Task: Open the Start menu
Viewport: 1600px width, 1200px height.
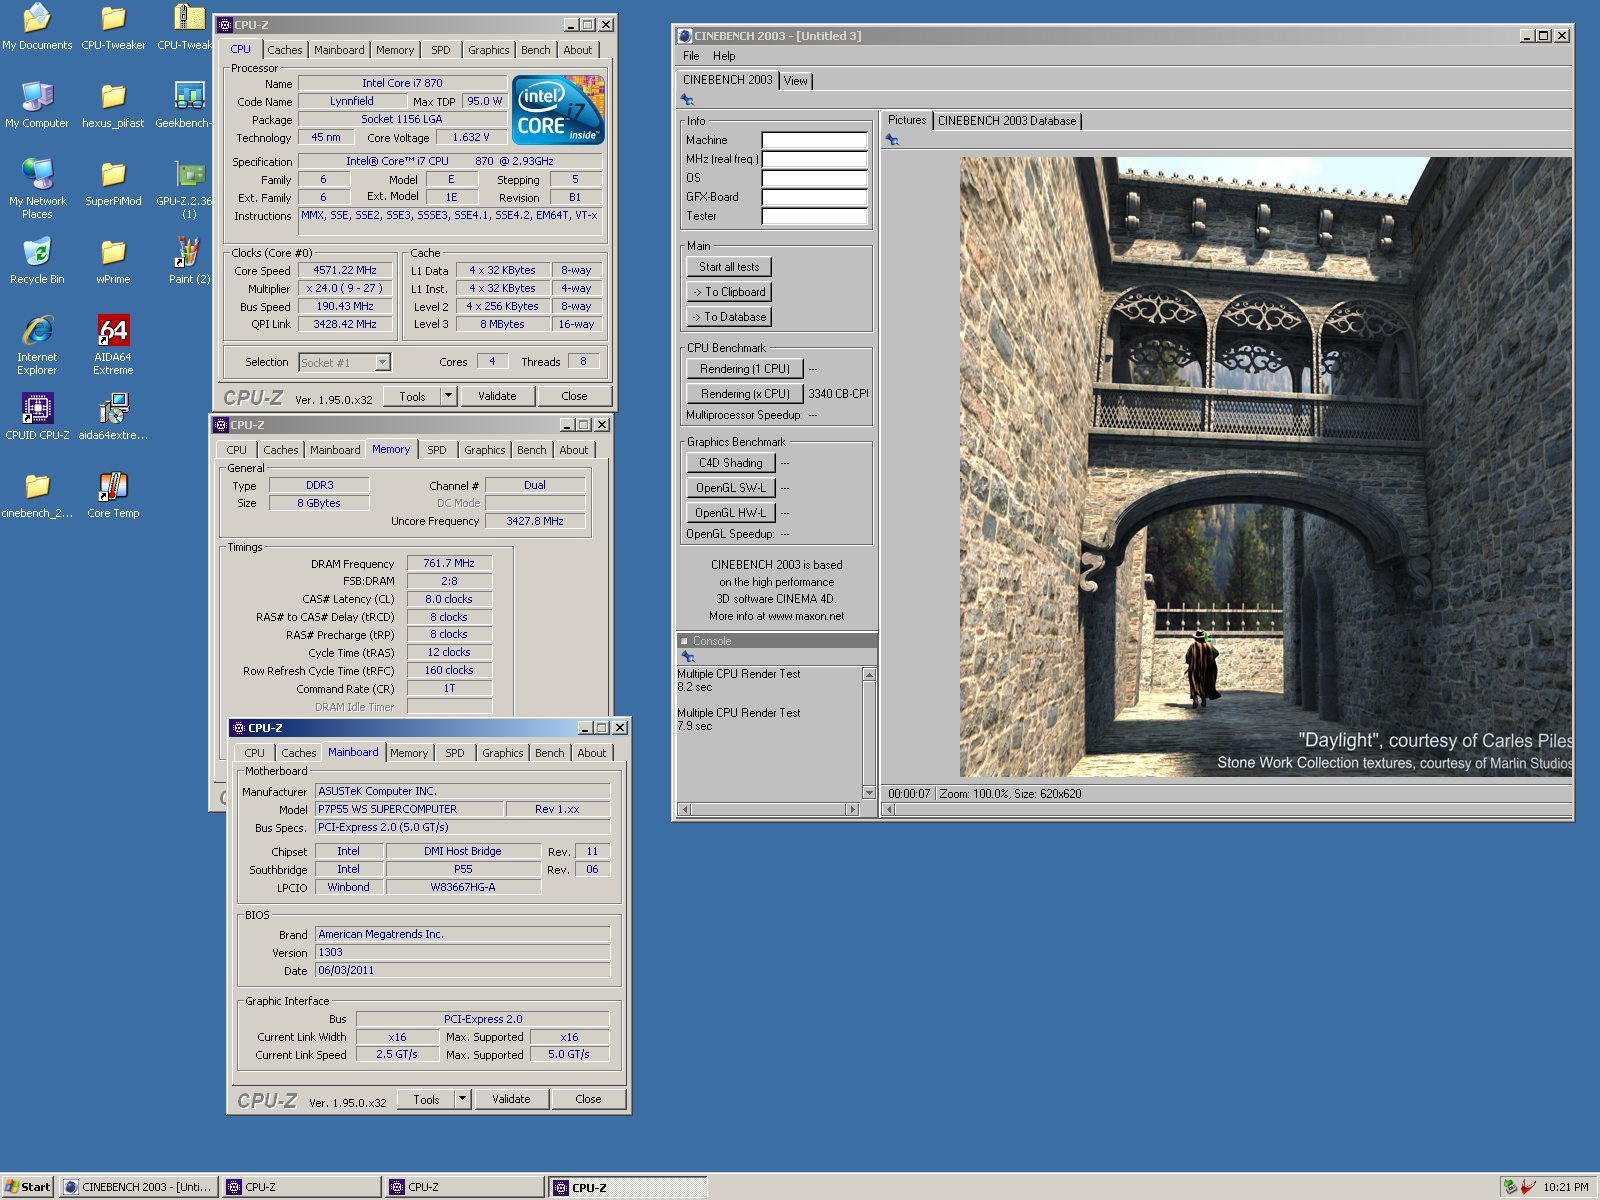Action: point(27,1187)
